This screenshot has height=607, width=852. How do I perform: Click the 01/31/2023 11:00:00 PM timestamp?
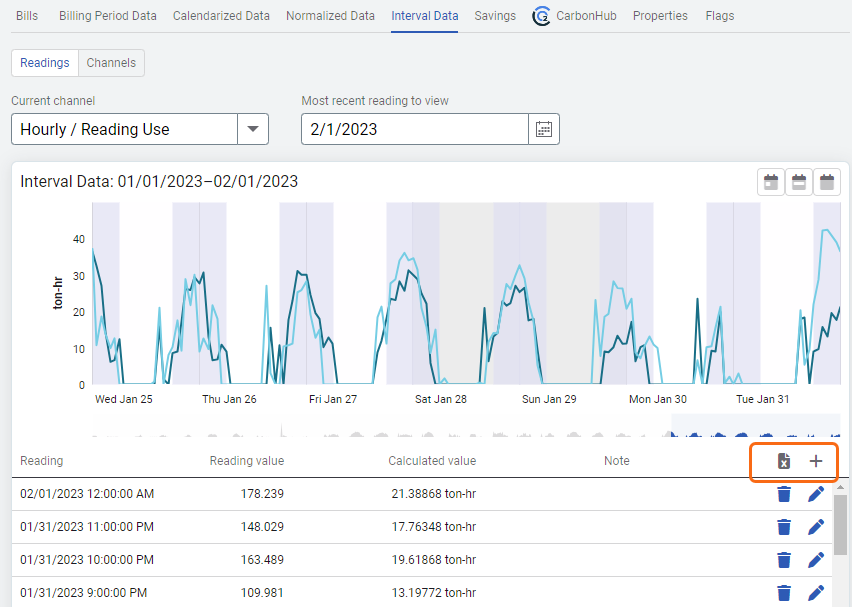point(87,527)
